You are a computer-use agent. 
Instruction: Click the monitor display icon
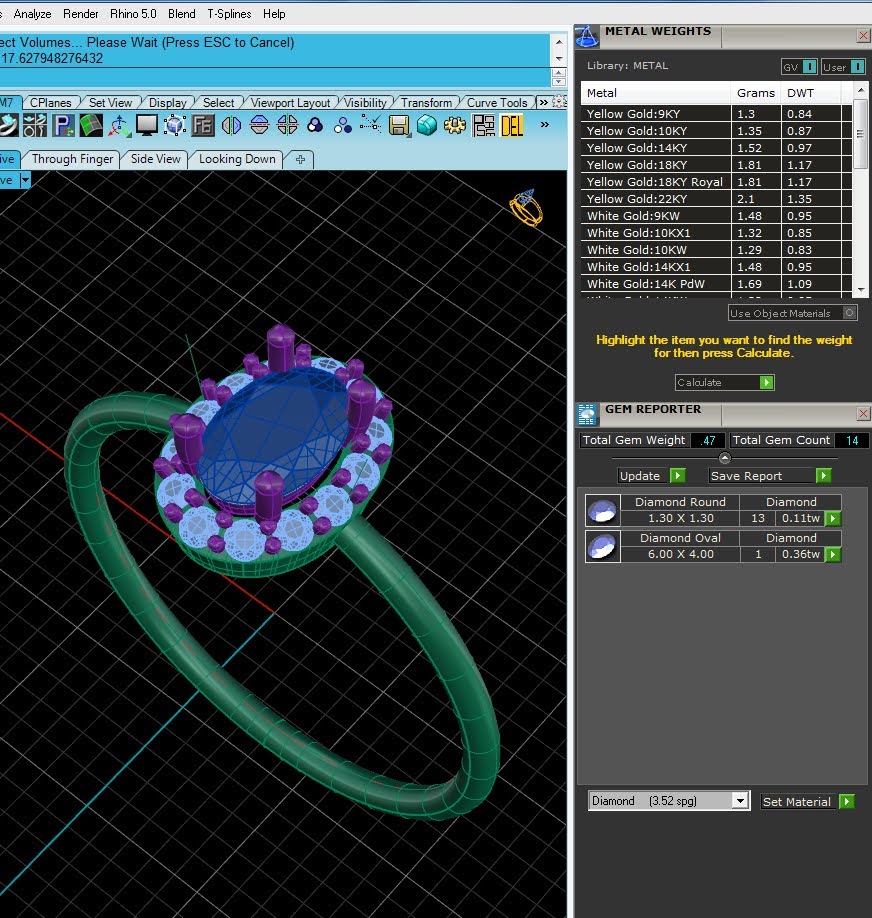[146, 125]
